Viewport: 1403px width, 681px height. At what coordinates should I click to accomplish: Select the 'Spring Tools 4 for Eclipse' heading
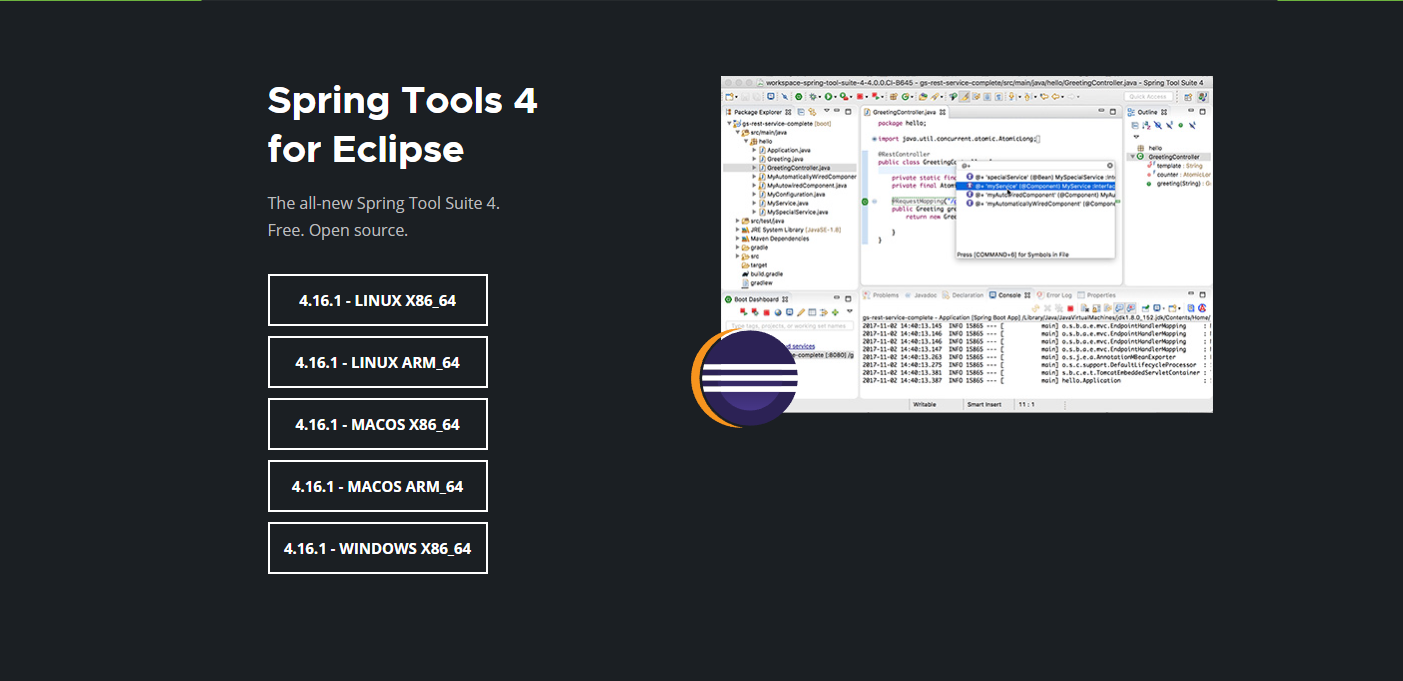pos(402,125)
